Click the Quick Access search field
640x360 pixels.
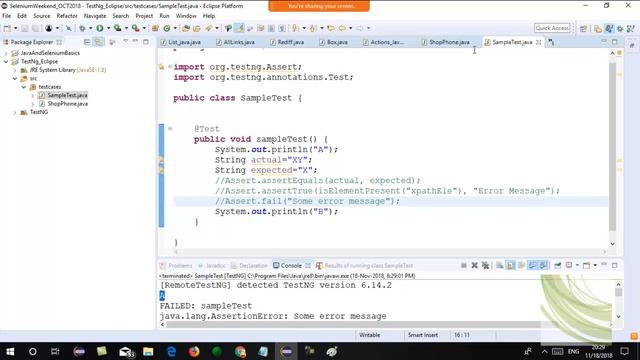click(552, 28)
